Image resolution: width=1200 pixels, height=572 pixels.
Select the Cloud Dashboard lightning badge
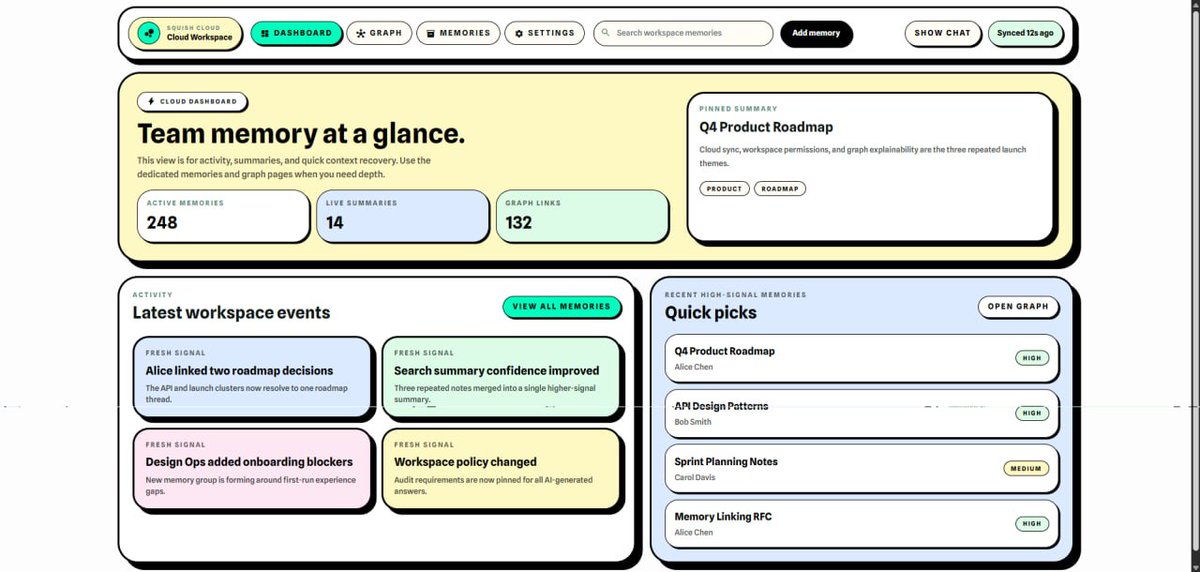point(193,101)
